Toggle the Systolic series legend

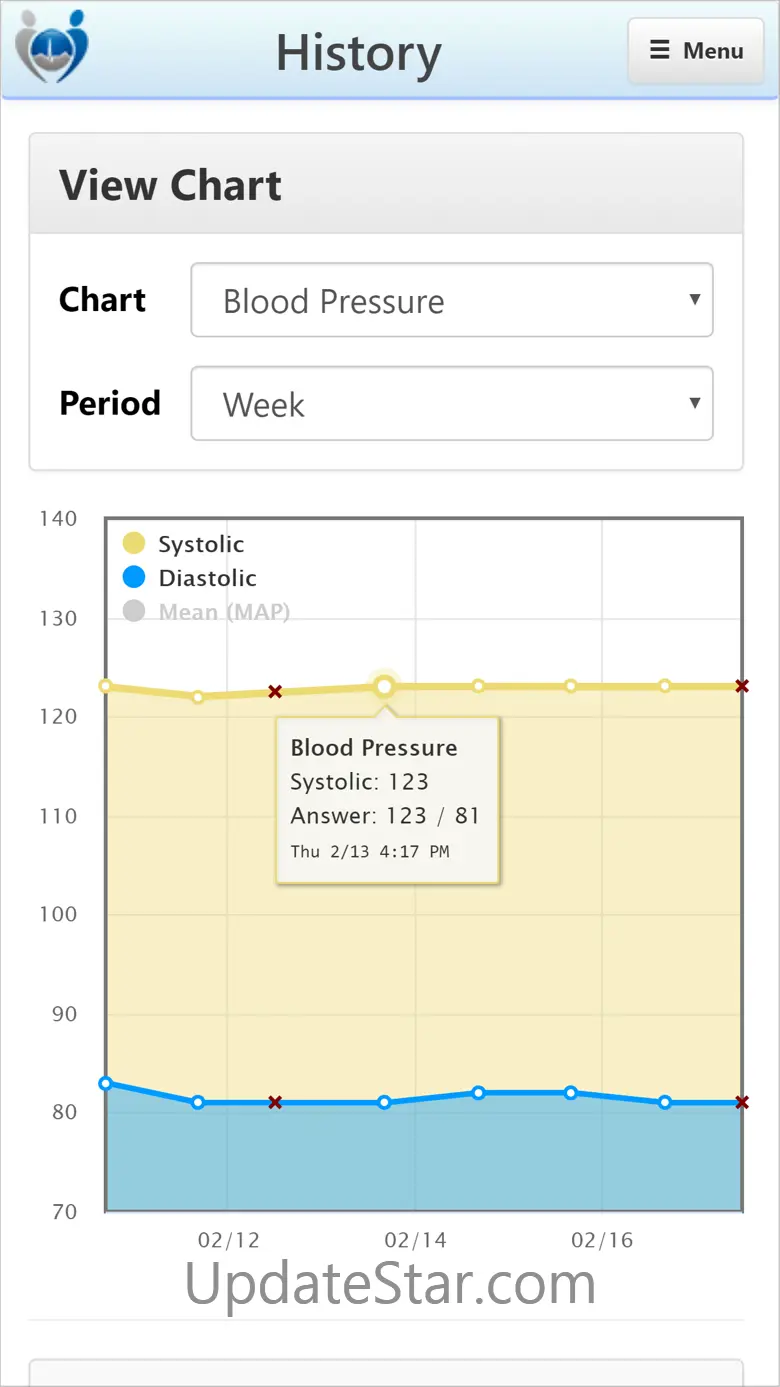(x=201, y=544)
